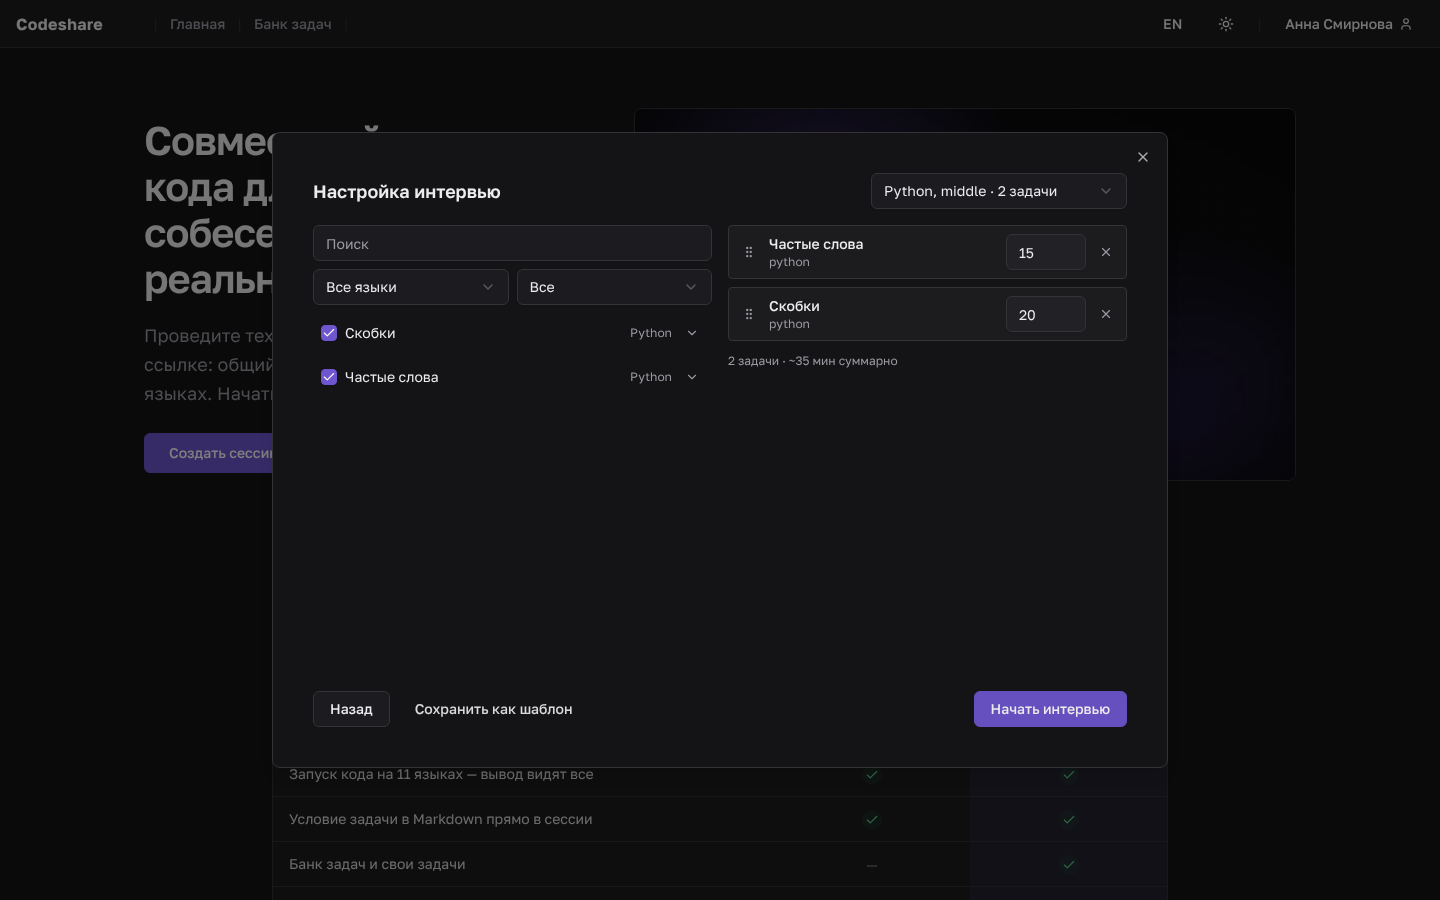The width and height of the screenshot is (1440, 900).
Task: Focus the Поиск search field
Action: (x=512, y=243)
